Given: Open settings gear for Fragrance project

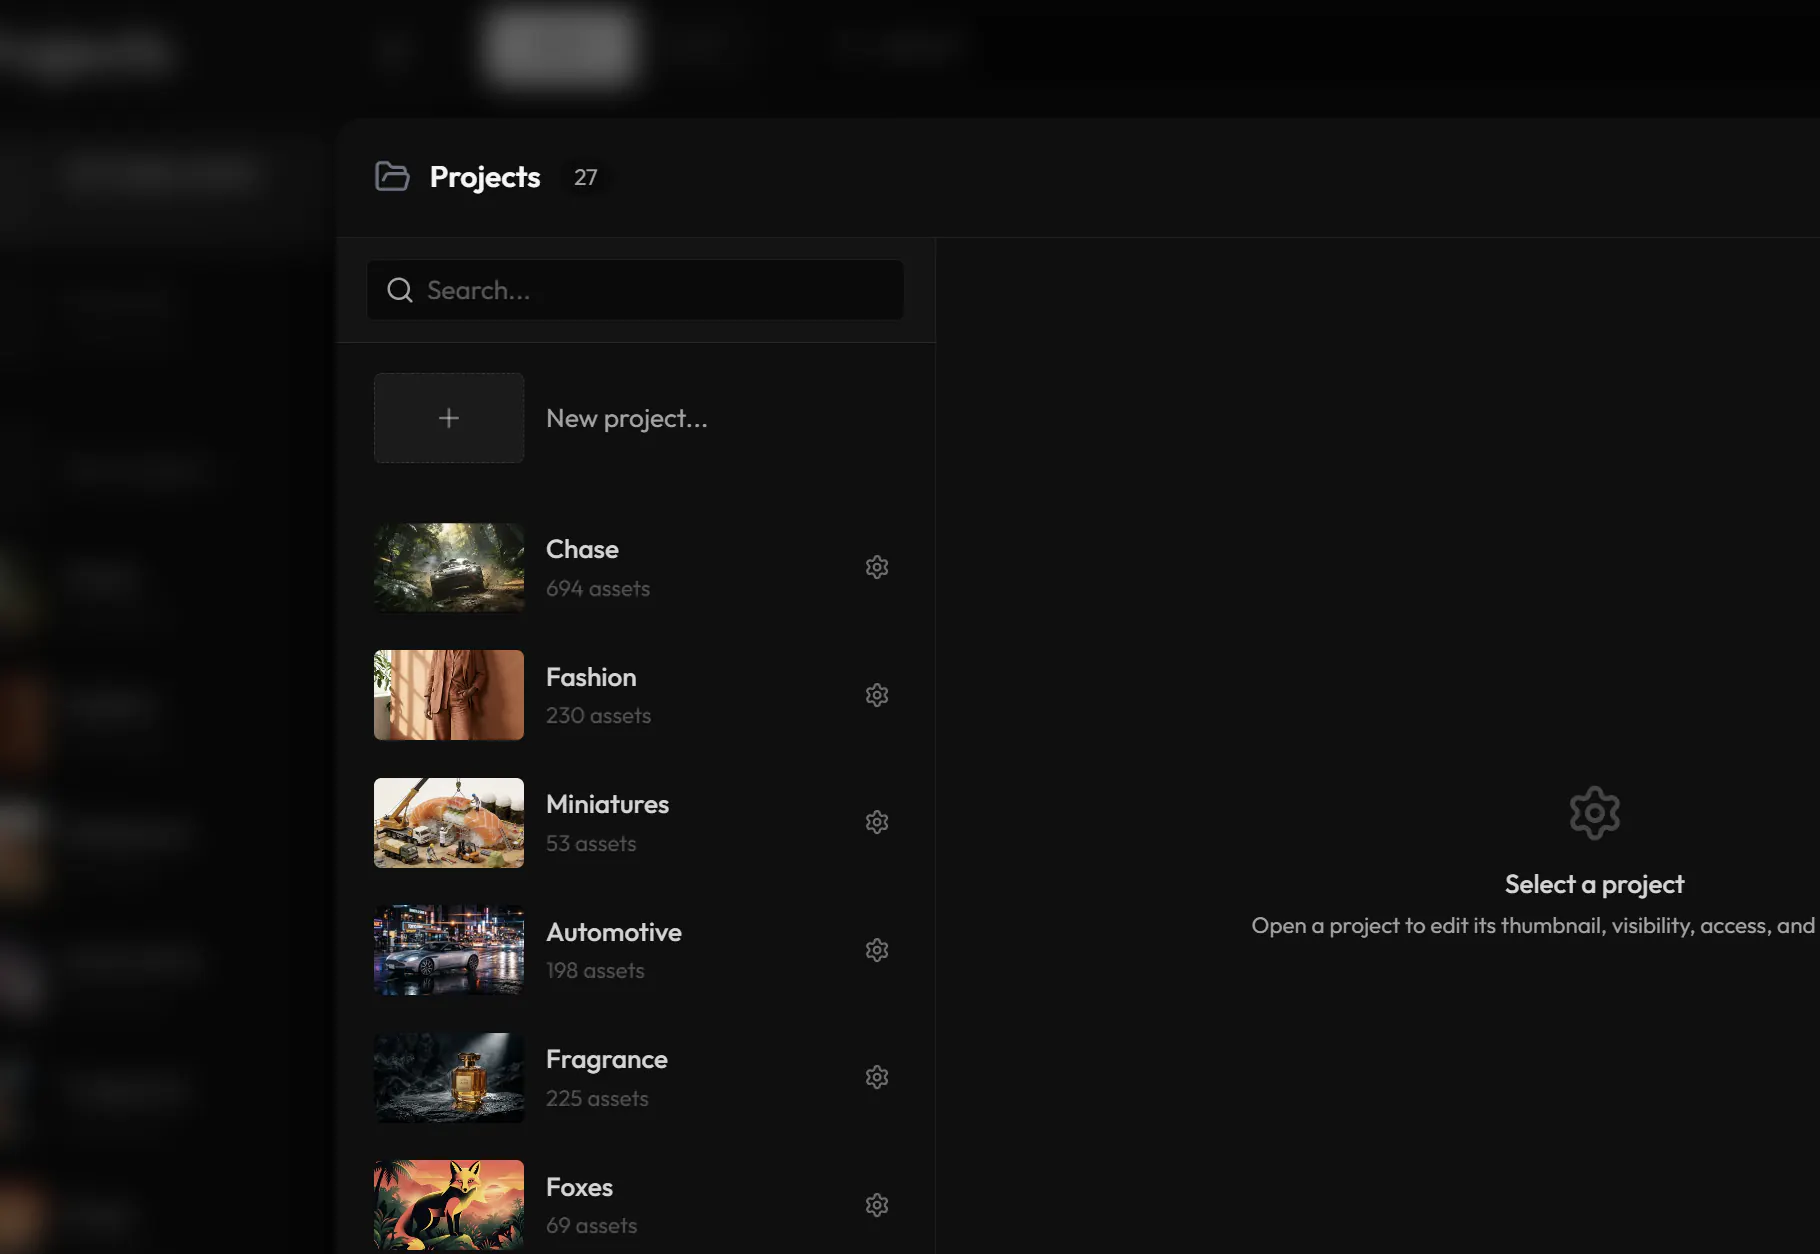Looking at the screenshot, I should [x=877, y=1077].
